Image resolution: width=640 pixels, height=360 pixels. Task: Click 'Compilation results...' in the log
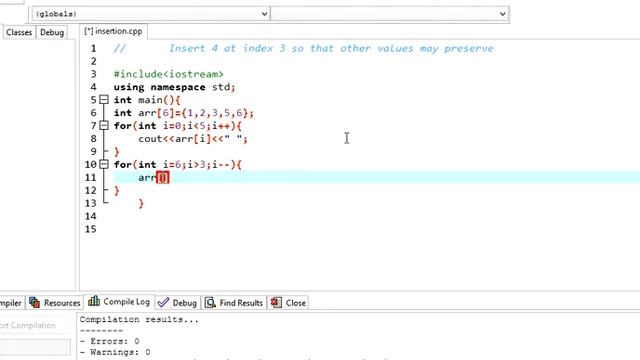139,320
